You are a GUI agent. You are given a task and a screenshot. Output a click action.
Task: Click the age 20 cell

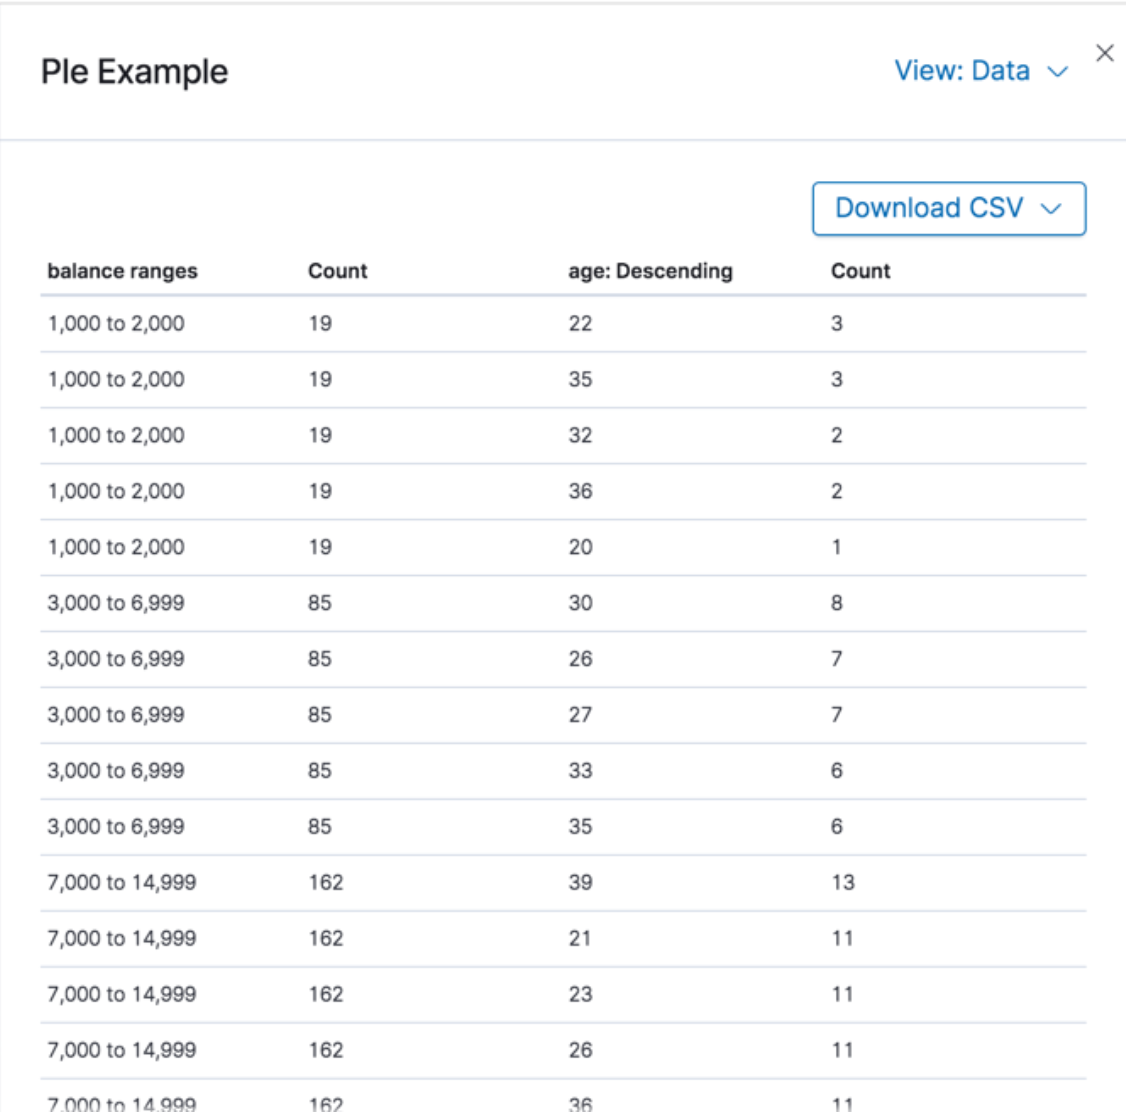(580, 547)
